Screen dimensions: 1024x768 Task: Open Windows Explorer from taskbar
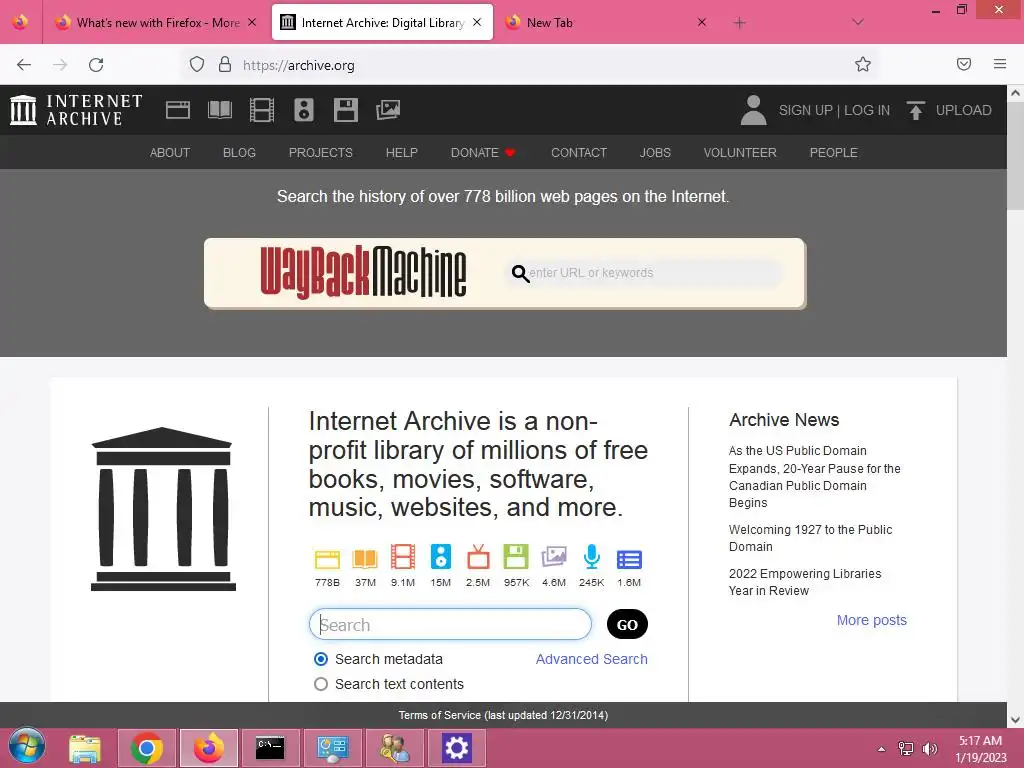pos(85,748)
